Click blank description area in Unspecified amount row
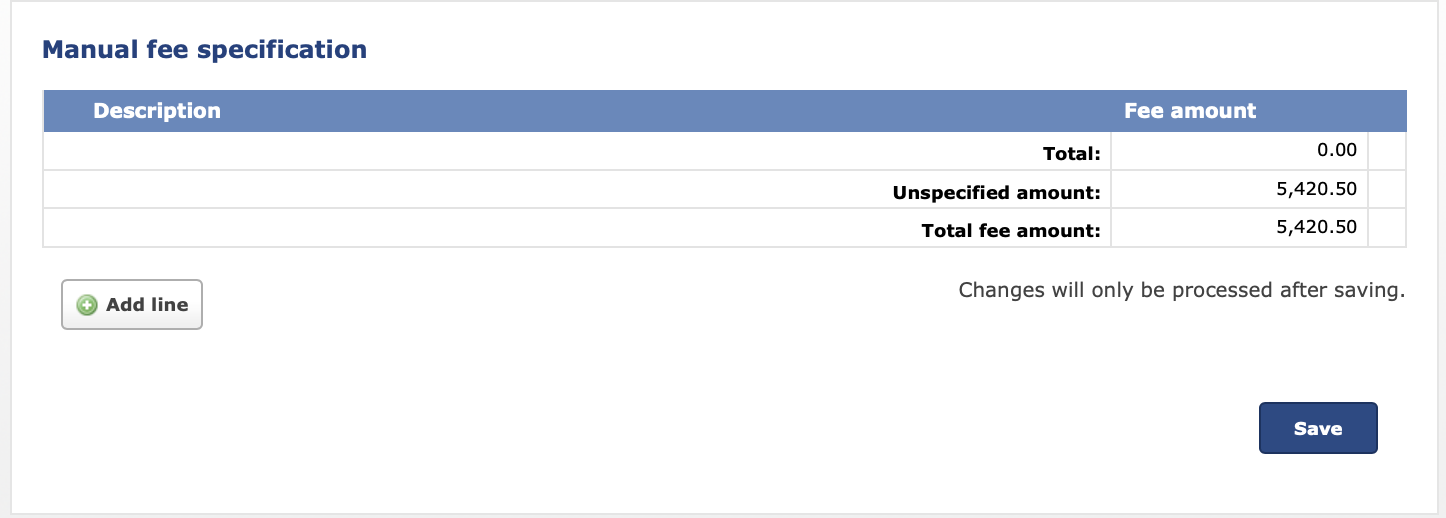This screenshot has height=518, width=1446. click(466, 189)
